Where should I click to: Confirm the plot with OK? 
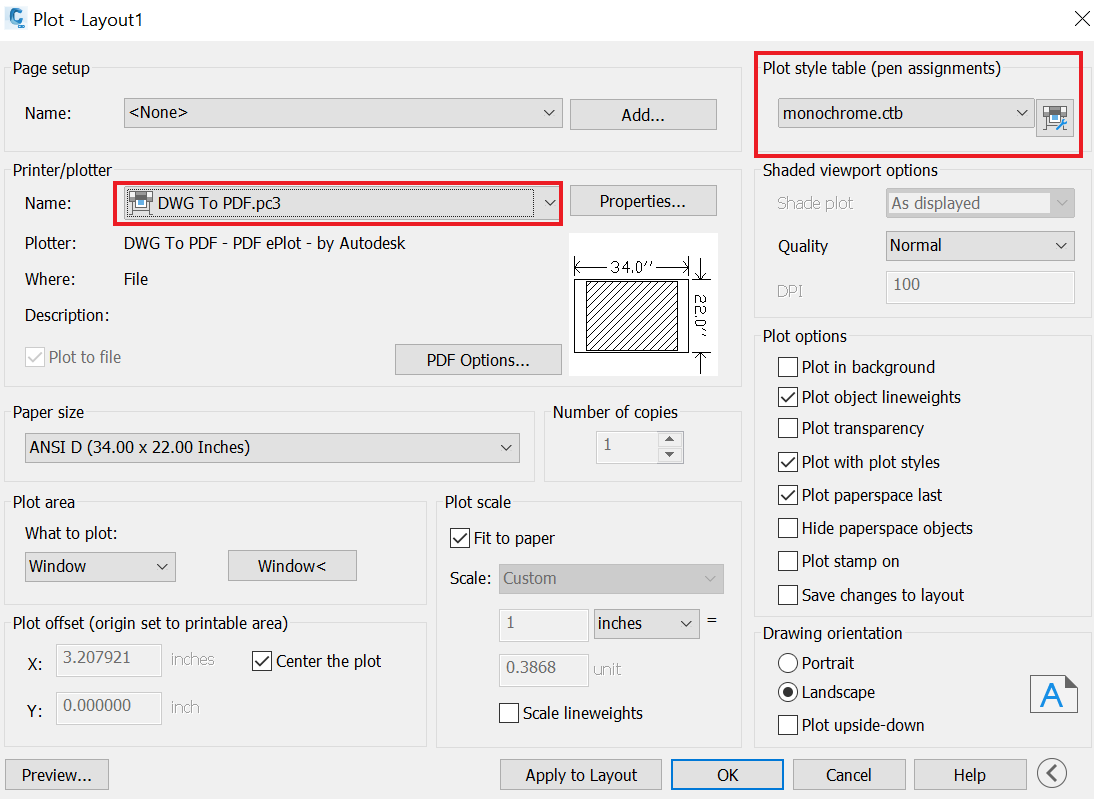[727, 775]
